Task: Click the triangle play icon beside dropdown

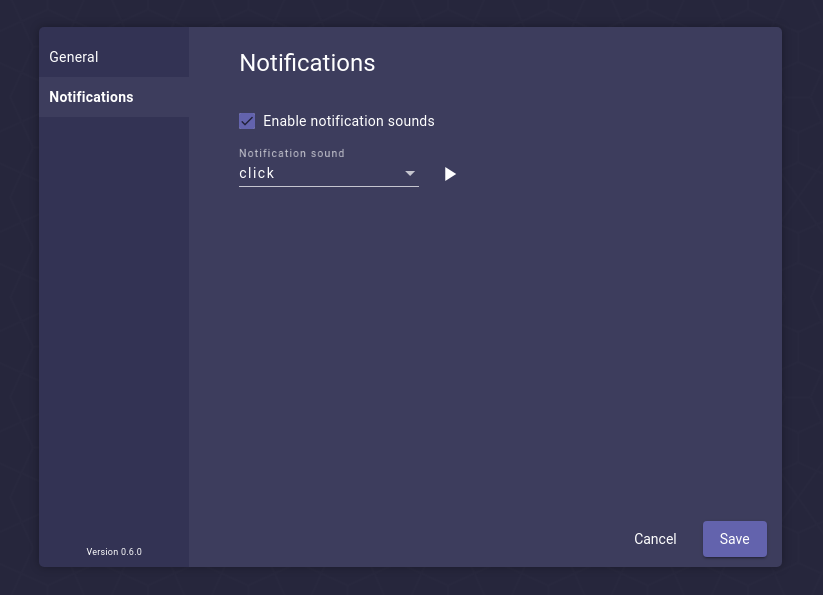Action: click(x=450, y=174)
